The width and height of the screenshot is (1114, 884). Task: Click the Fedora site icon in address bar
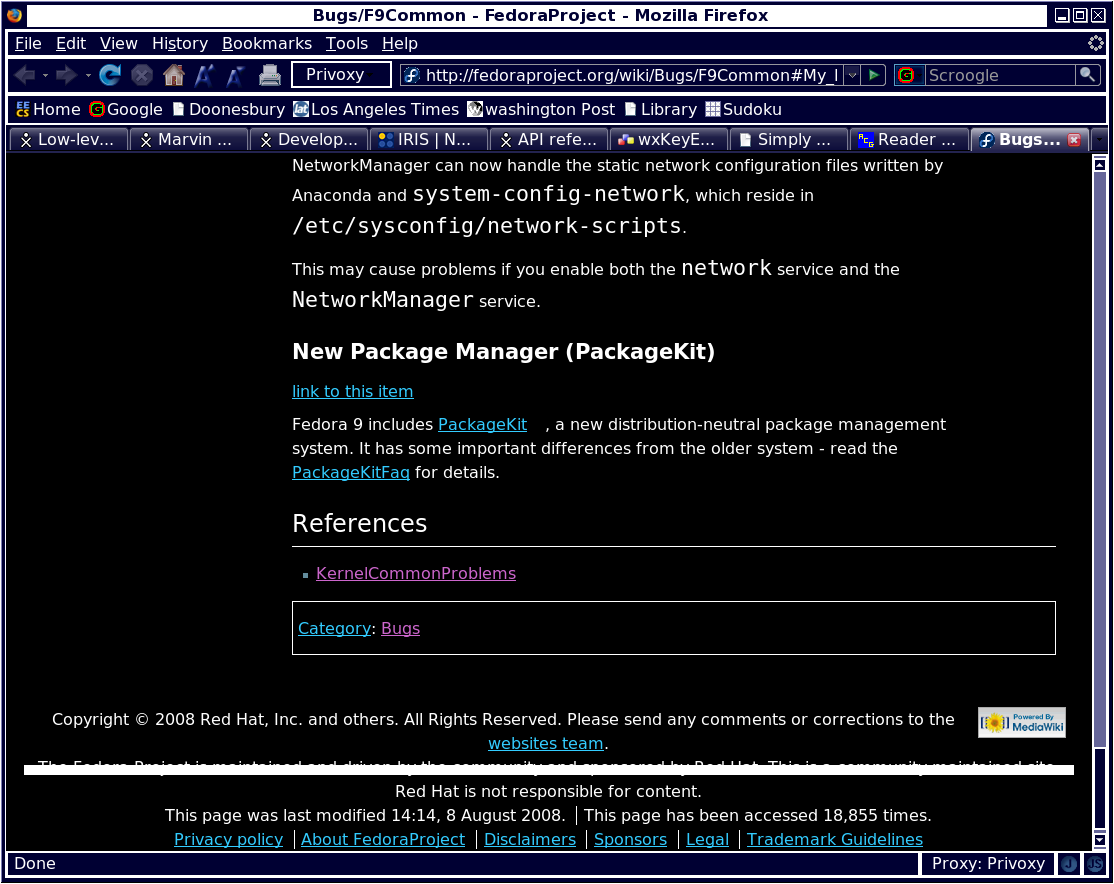click(x=412, y=75)
